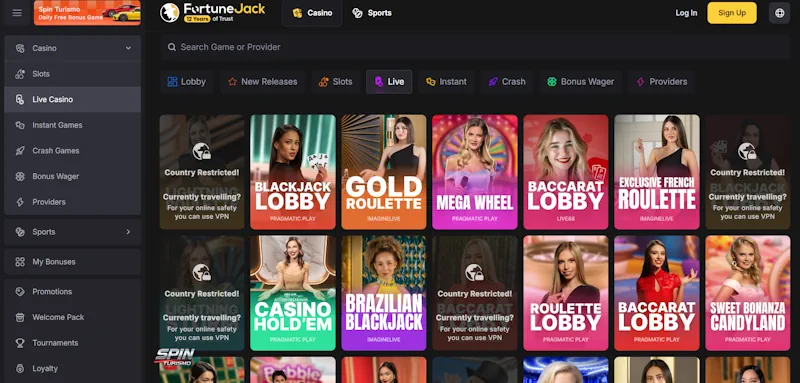Open the Mega Wheel game card
This screenshot has width=800, height=383.
(x=474, y=172)
